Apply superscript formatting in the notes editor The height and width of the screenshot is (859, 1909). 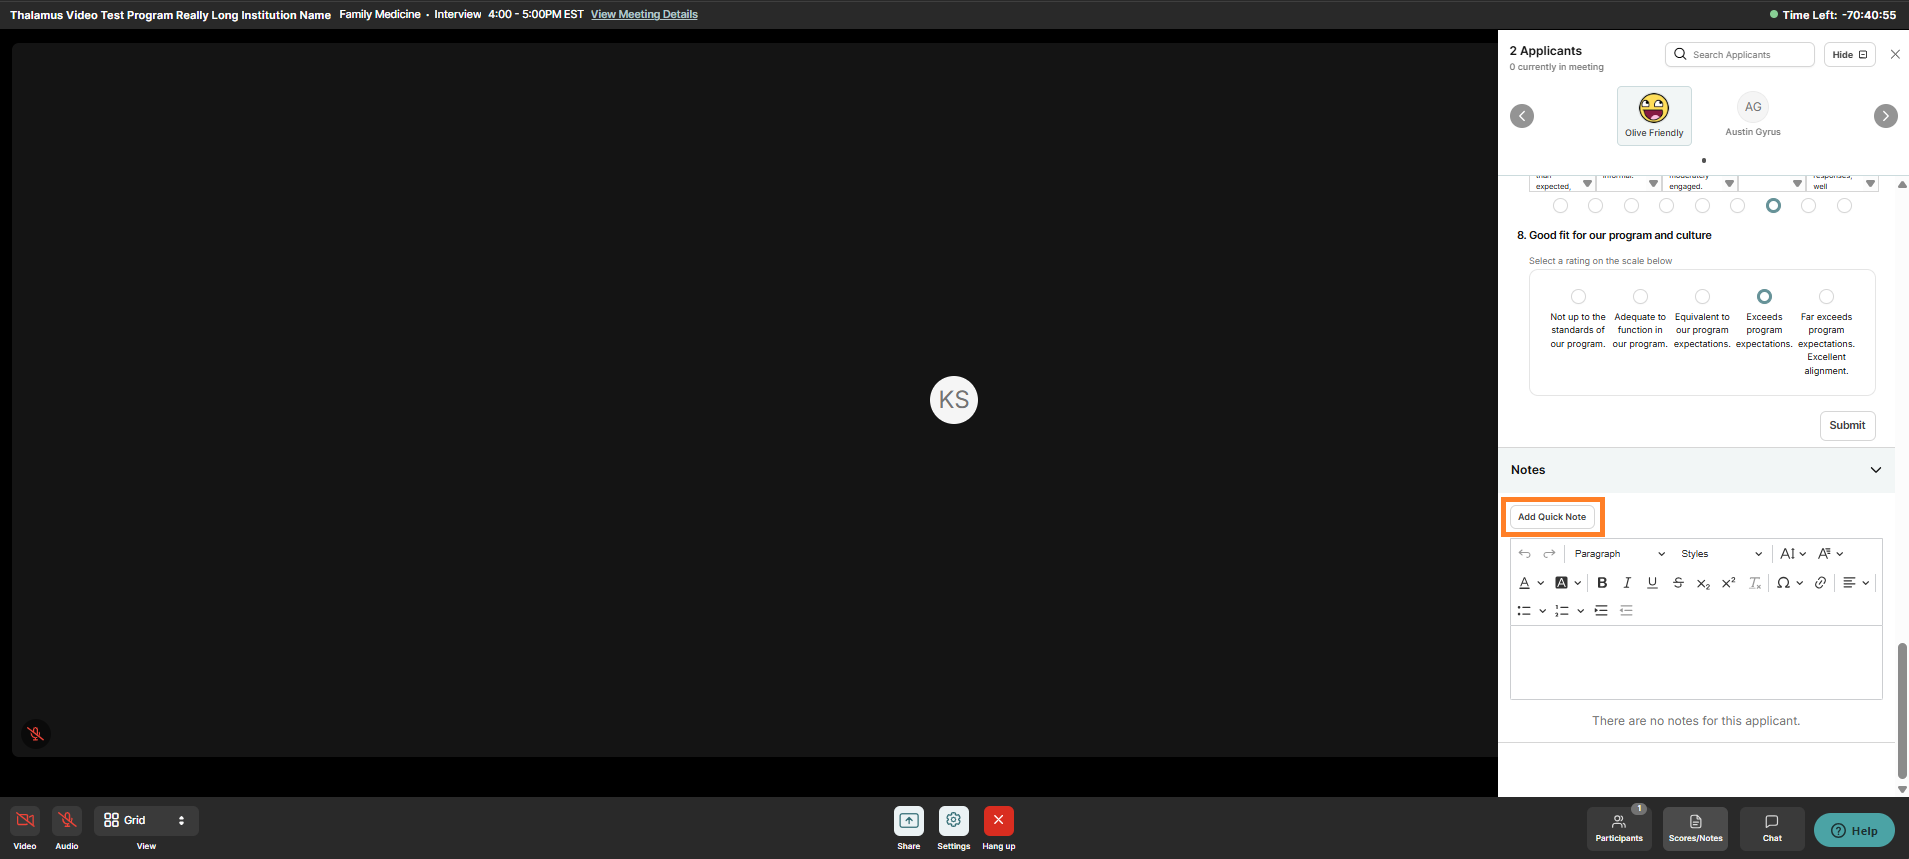(1728, 583)
